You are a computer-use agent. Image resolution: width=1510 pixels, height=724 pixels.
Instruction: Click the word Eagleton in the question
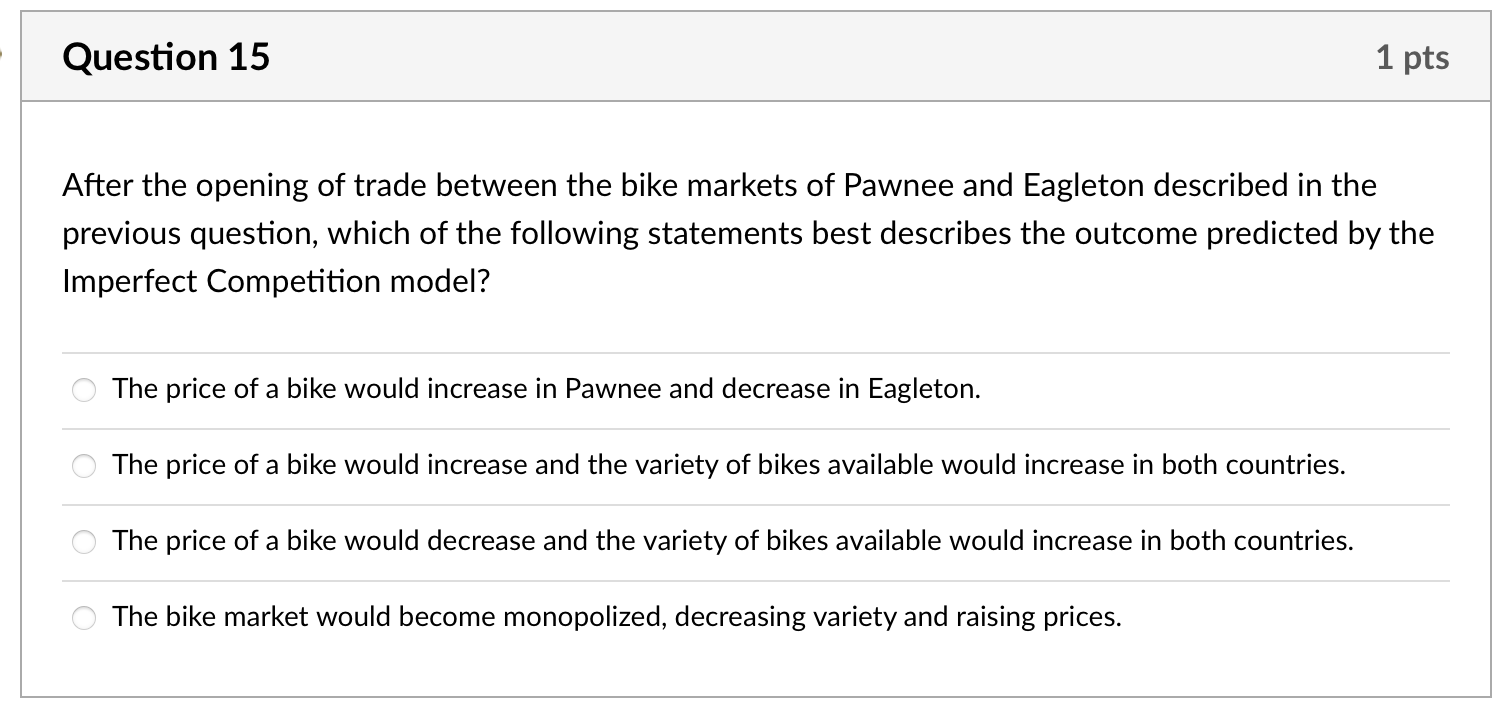pos(1076,184)
